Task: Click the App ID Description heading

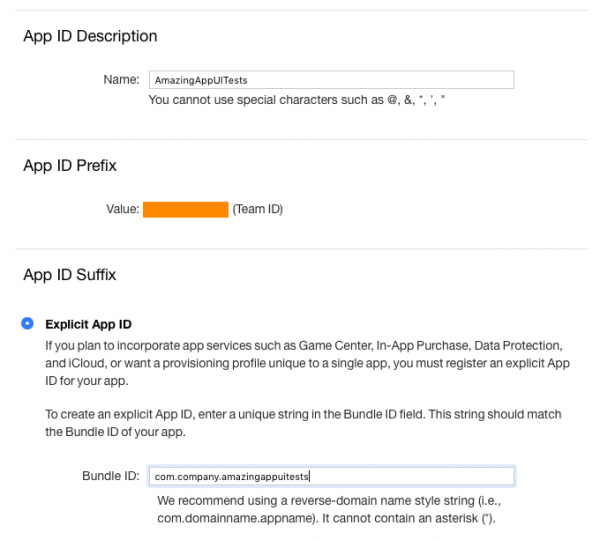Action: click(x=90, y=36)
